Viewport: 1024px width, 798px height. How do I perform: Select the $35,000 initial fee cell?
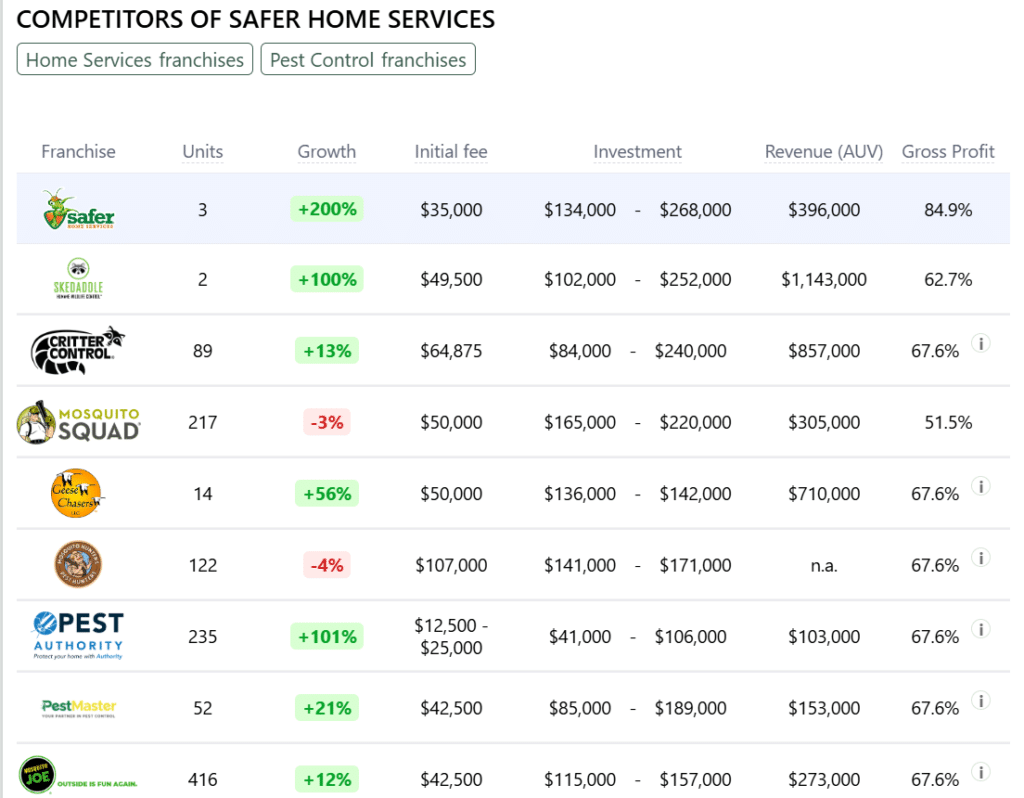click(x=451, y=210)
